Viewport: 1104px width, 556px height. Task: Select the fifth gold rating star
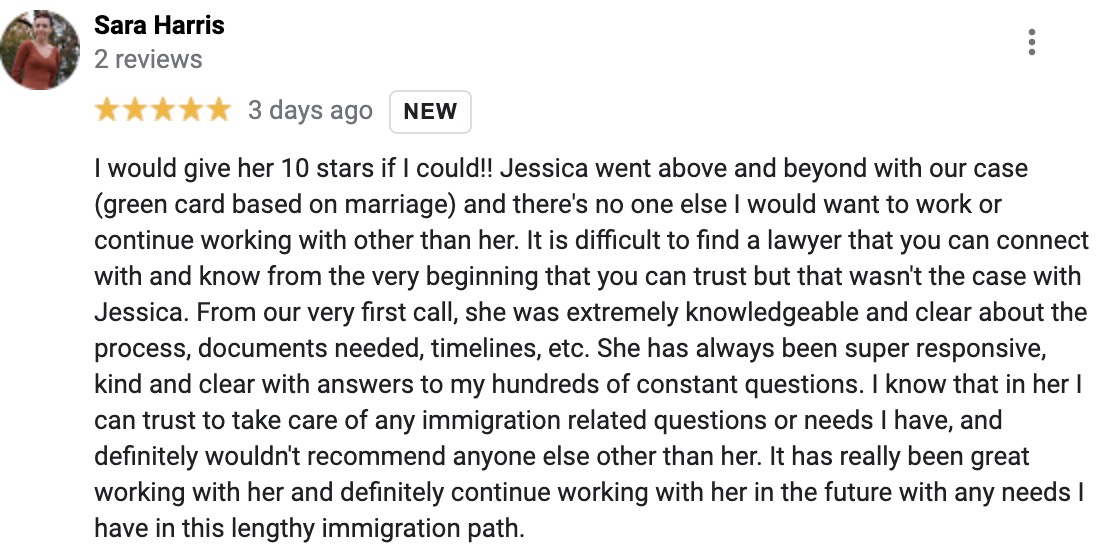click(x=218, y=110)
